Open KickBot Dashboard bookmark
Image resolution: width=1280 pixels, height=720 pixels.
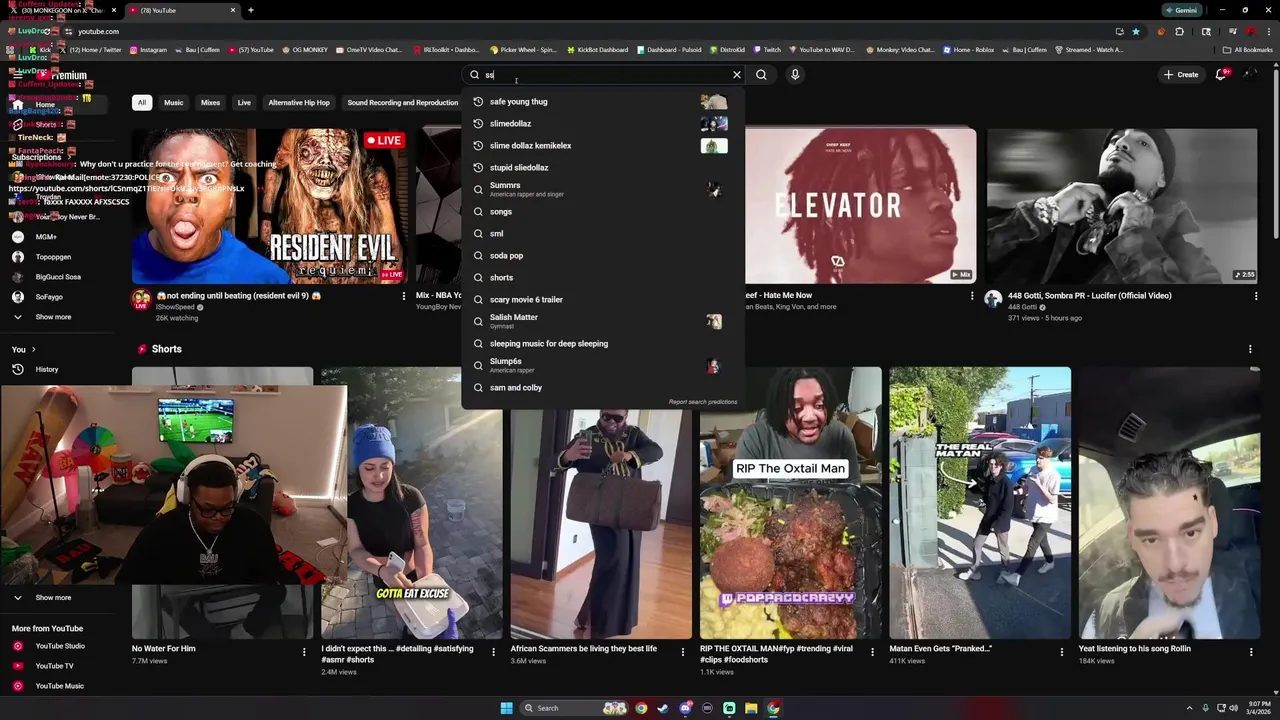(597, 49)
